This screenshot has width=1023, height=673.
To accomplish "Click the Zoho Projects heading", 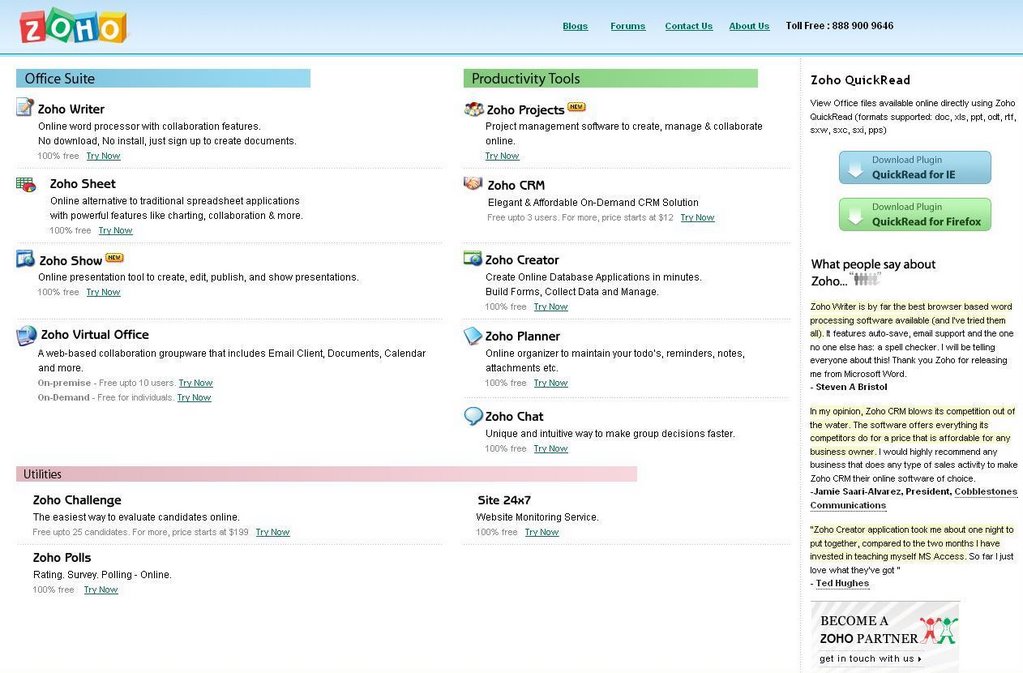I will click(525, 110).
